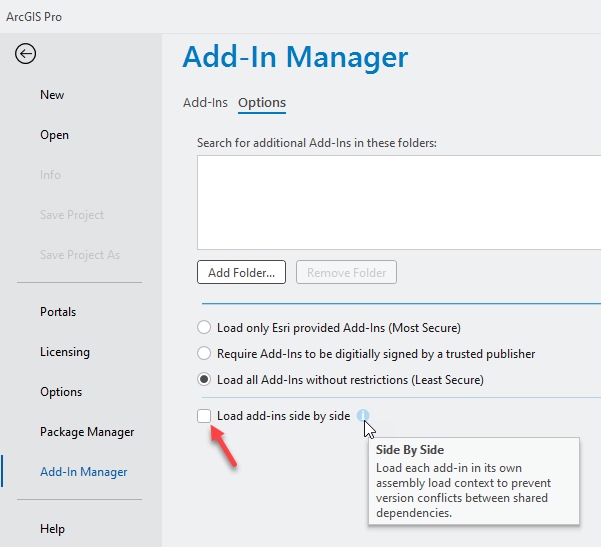This screenshot has height=547, width=601.
Task: Click inside the Add-In folders list box
Action: click(x=398, y=202)
